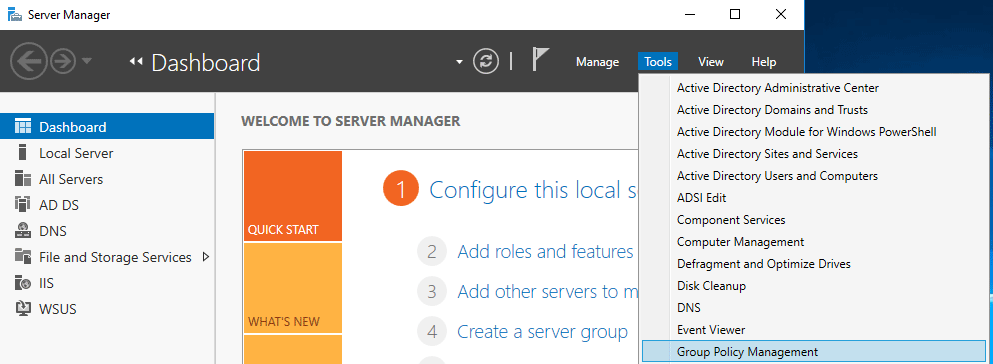The width and height of the screenshot is (993, 364).
Task: Open the notifications flag
Action: pyautogui.click(x=540, y=59)
